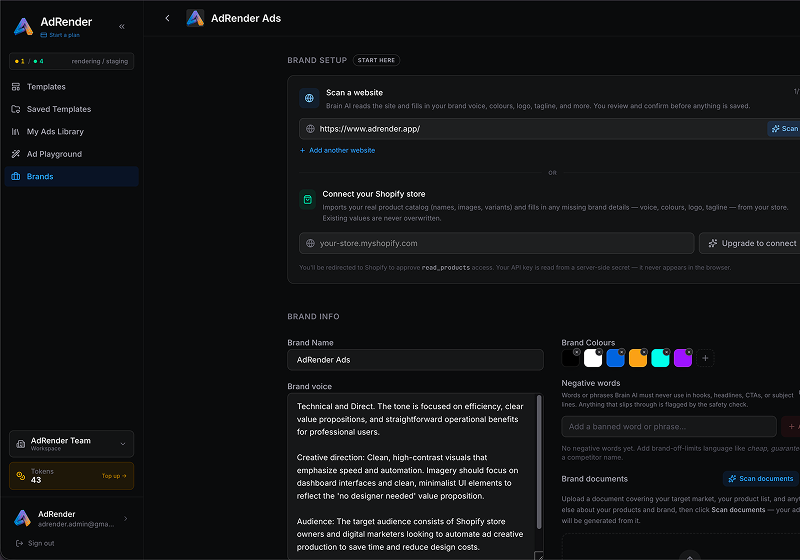Click the workspace building icon
This screenshot has width=800, height=560.
(x=20, y=444)
